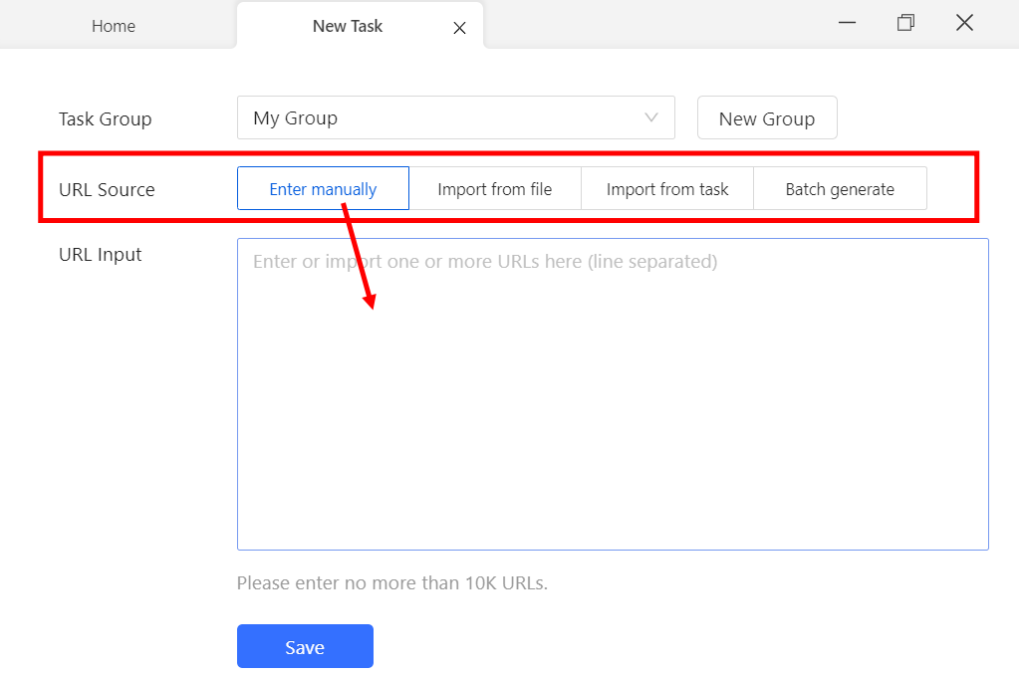Click the URL placeholder hint text

[485, 262]
